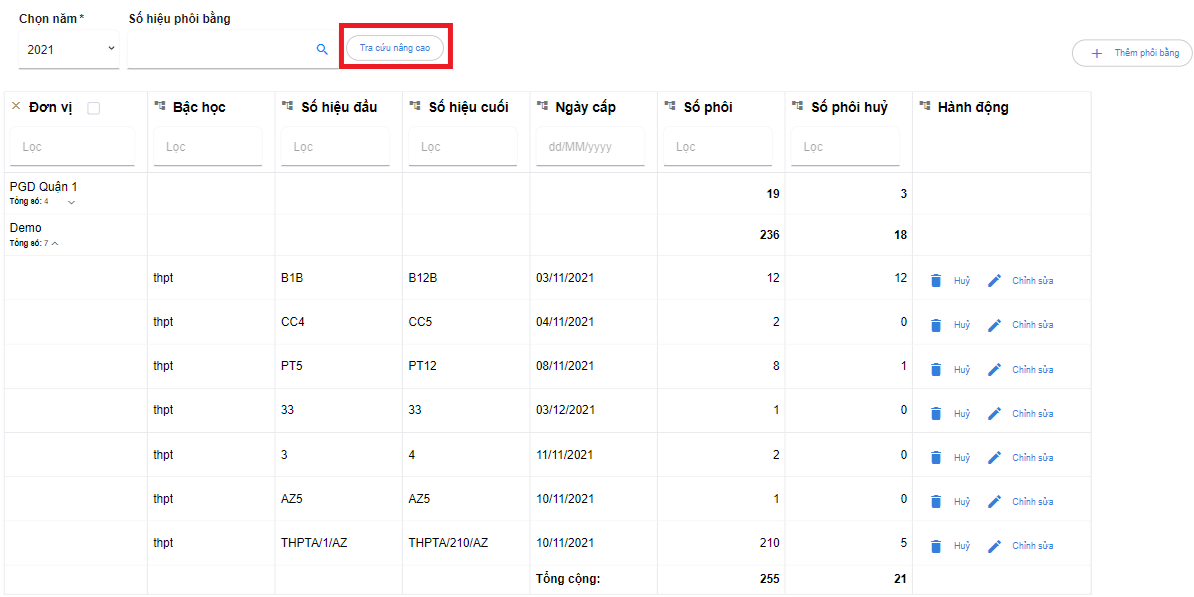Click Huỷ link for the 33 row
This screenshot has height=597, width=1194.
[961, 414]
